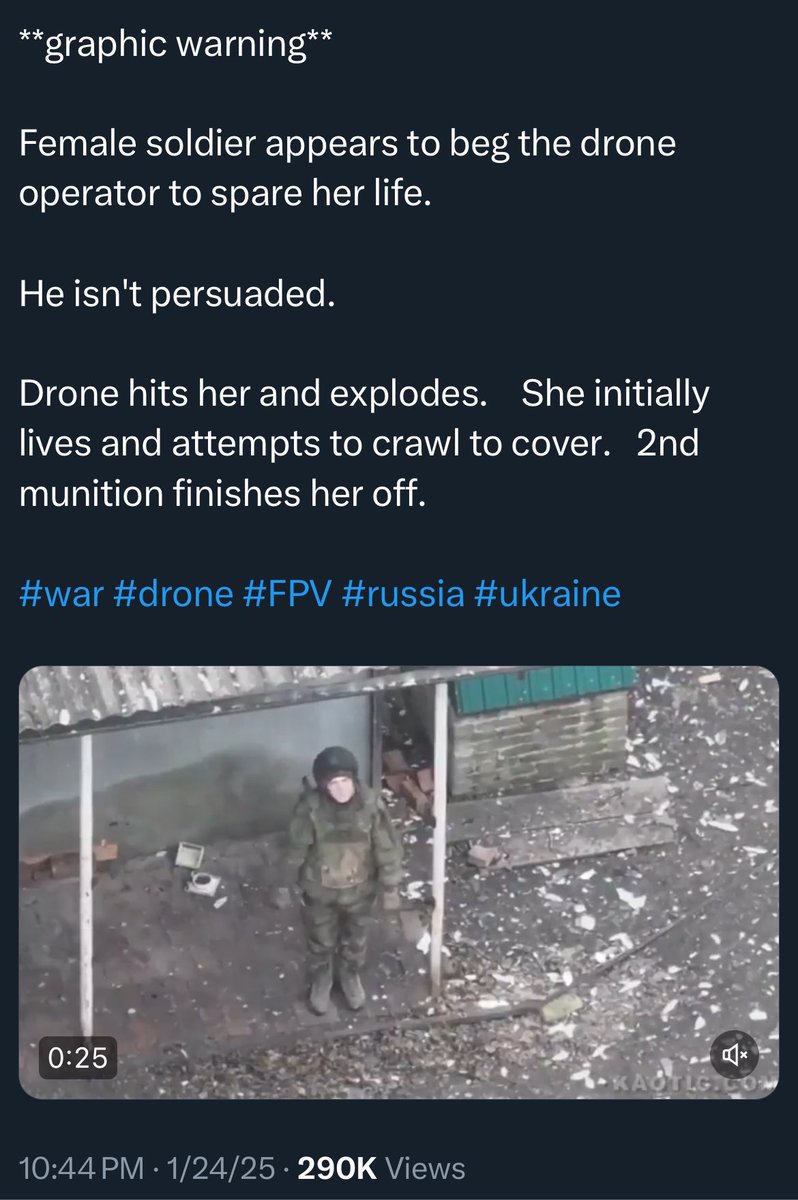Click the 1/24/25 post date
The image size is (798, 1200).
pos(223,1168)
